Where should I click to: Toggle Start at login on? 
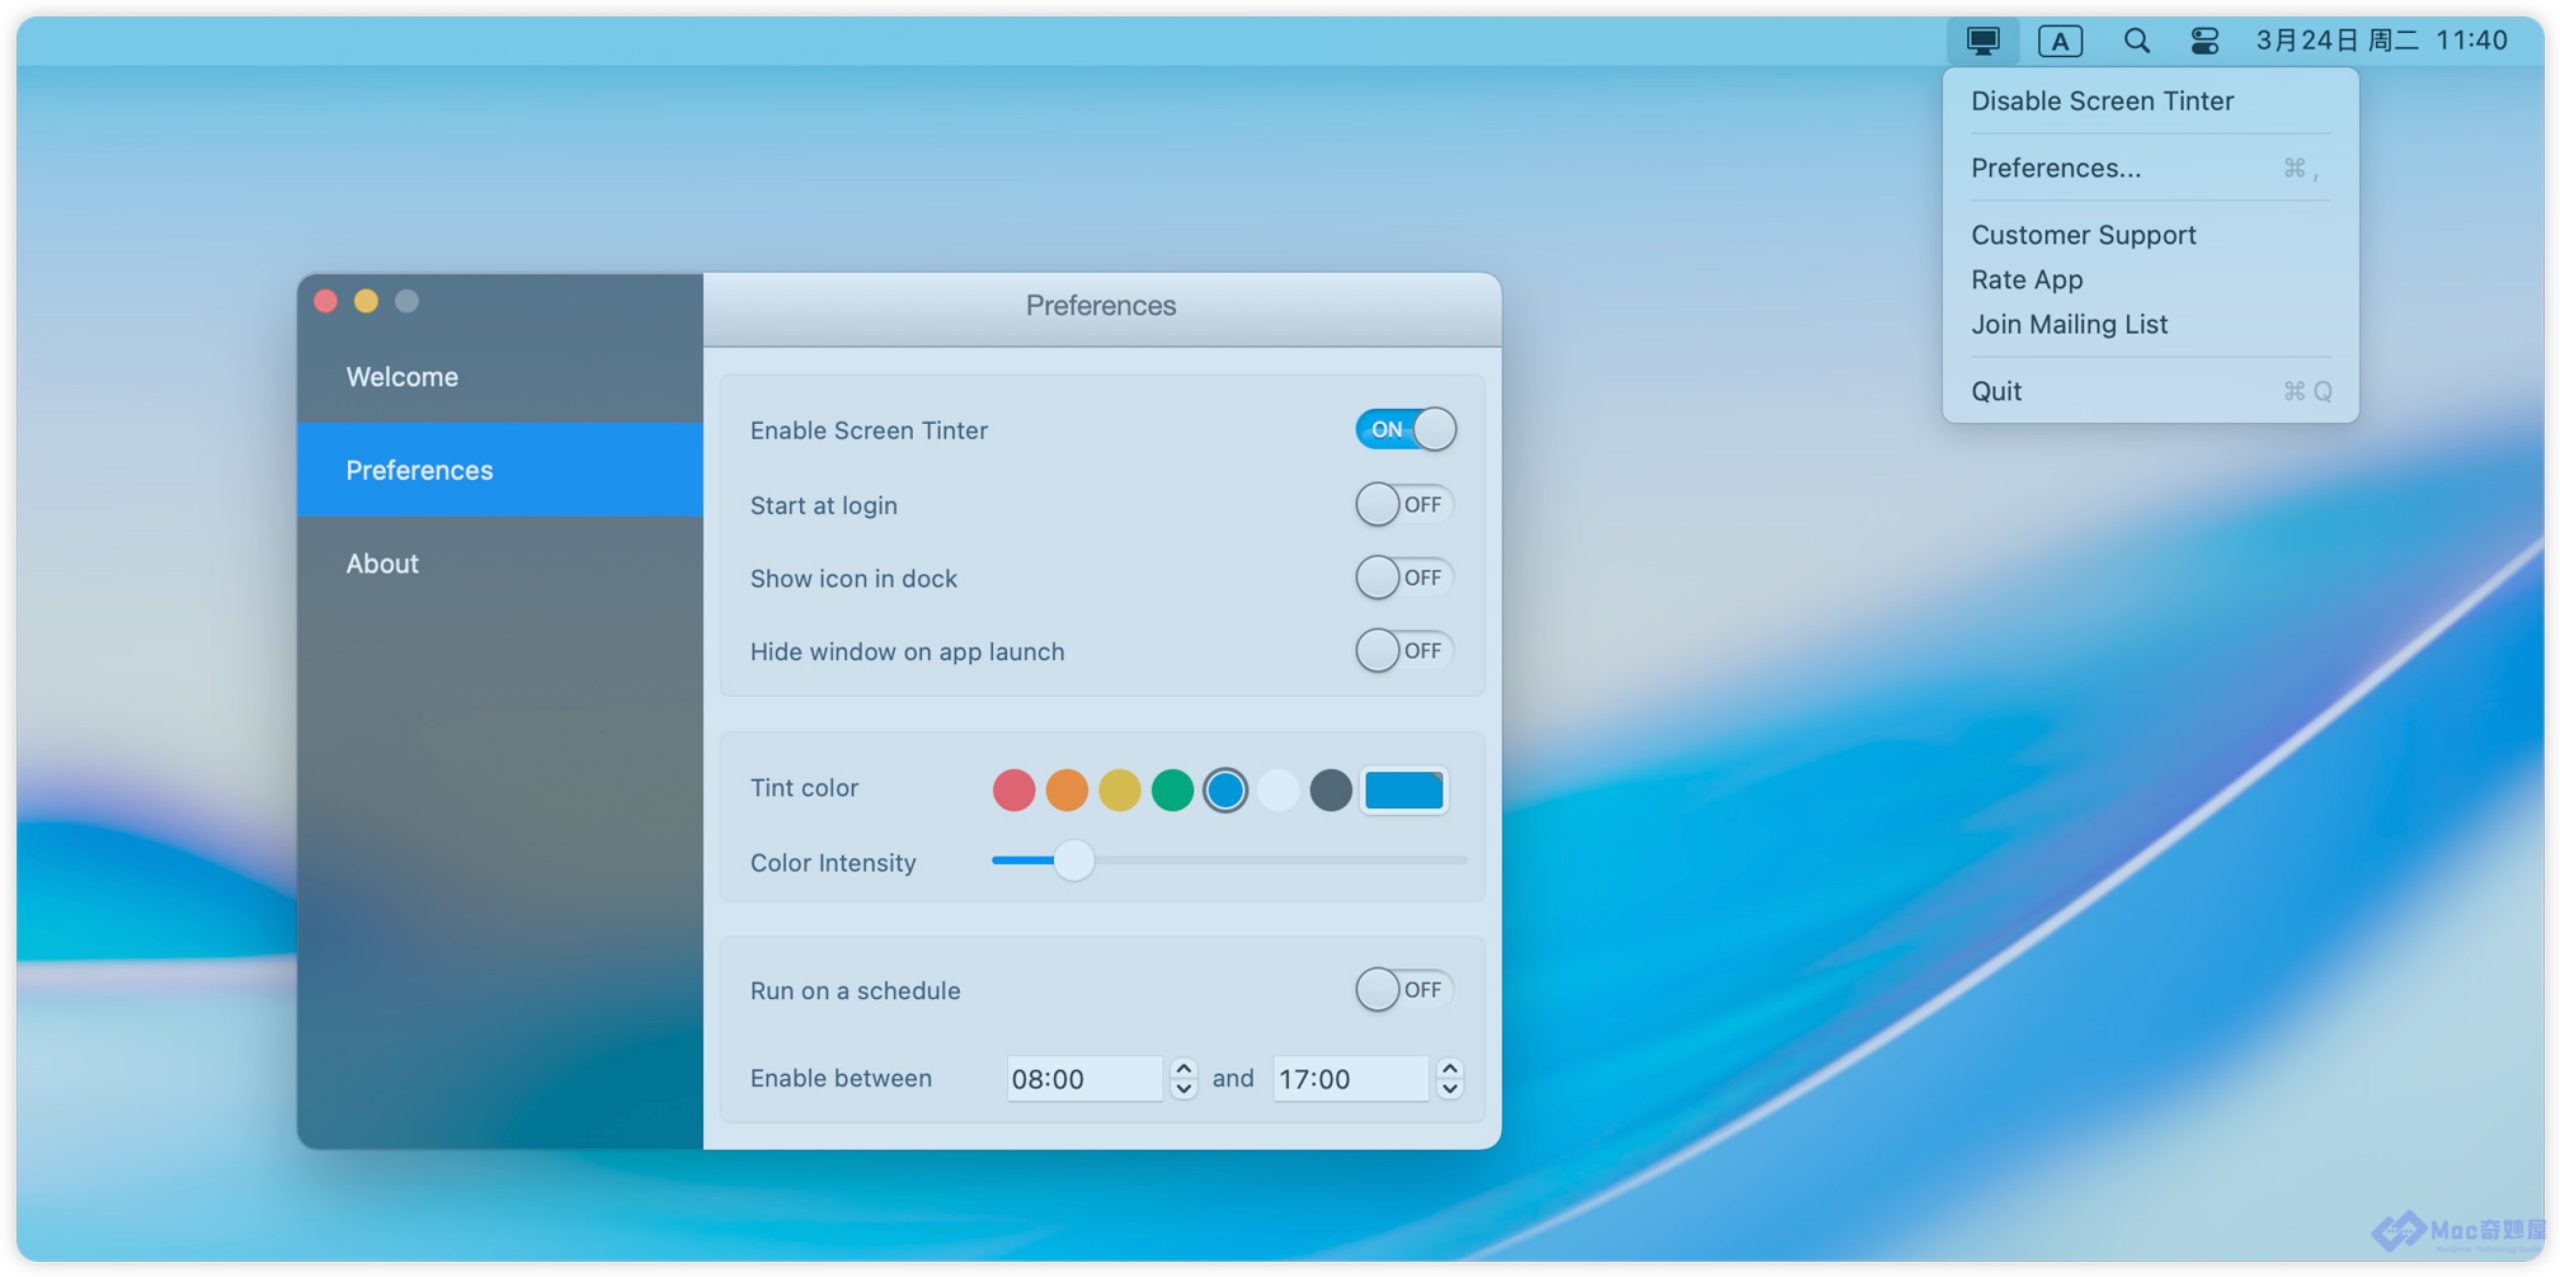coord(1403,505)
